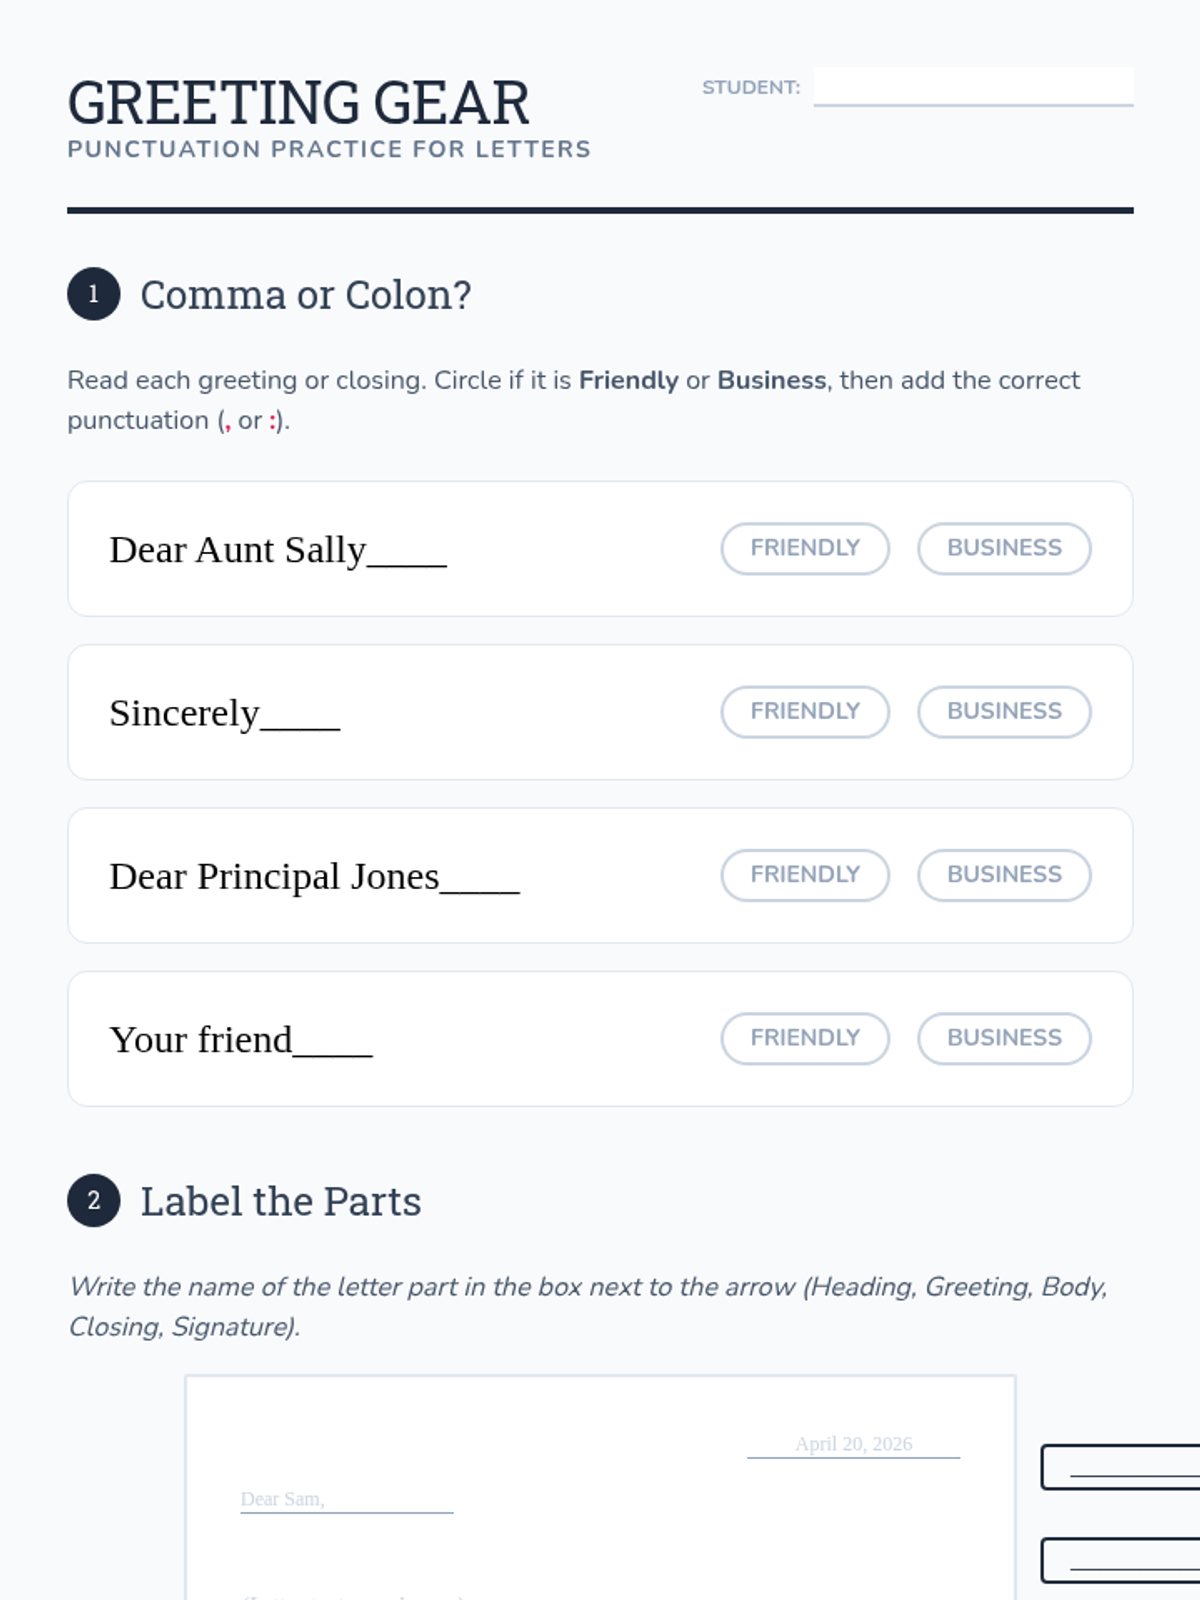Viewport: 1200px width, 1600px height.
Task: Mark Dear Principal Jones as Friendly
Action: coord(805,874)
